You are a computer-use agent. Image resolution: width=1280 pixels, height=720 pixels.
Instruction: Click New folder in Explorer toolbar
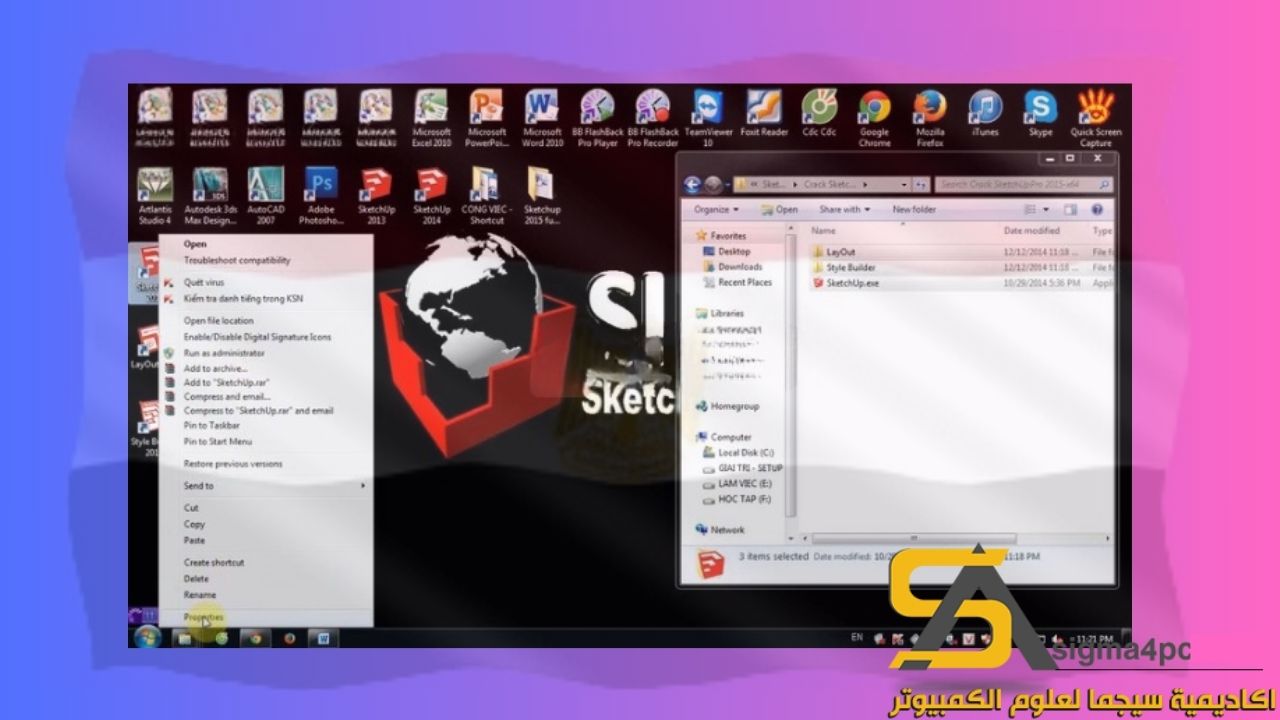point(914,210)
